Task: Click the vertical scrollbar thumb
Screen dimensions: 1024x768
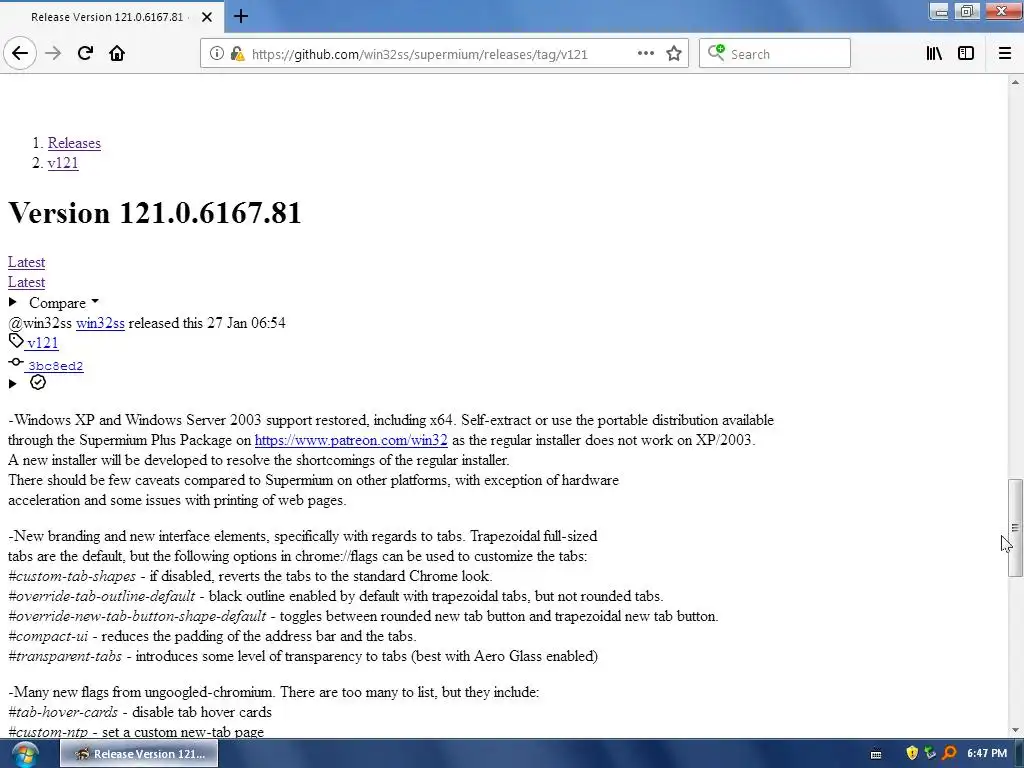Action: click(x=1015, y=528)
